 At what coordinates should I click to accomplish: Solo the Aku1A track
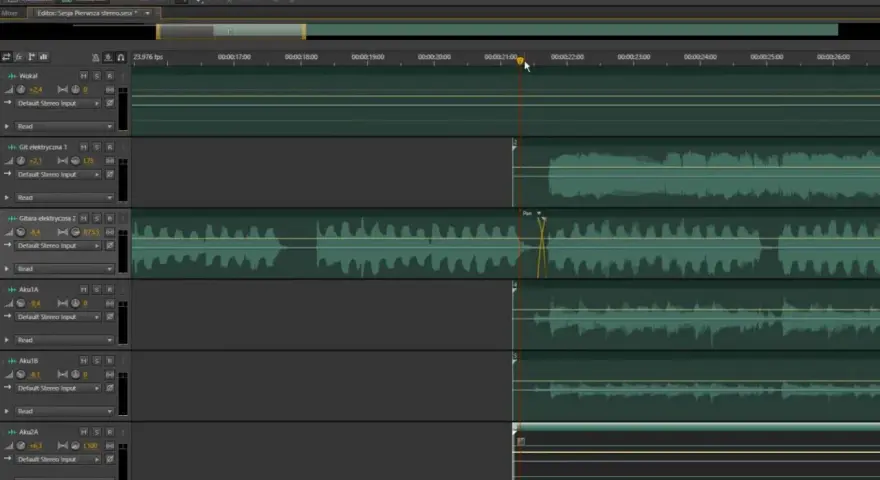tap(97, 290)
